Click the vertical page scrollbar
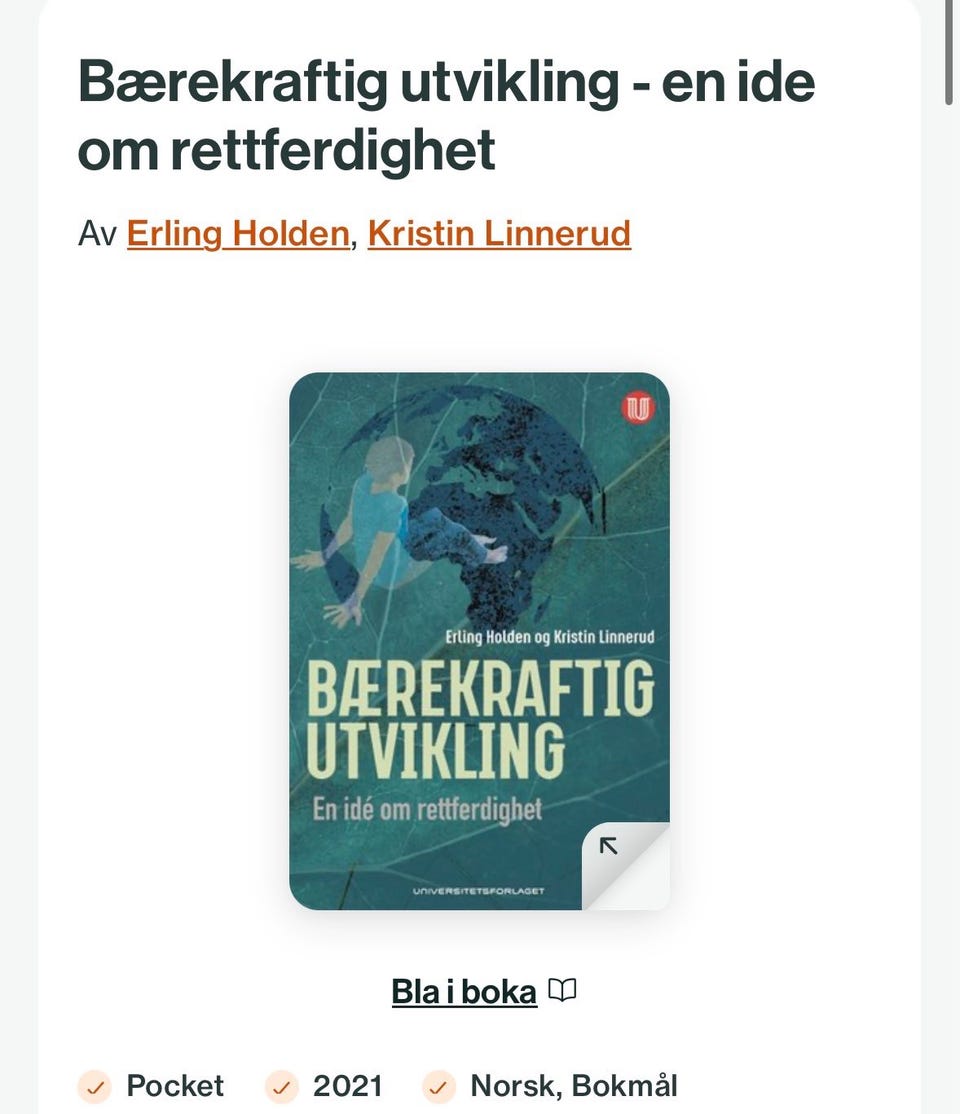This screenshot has width=960, height=1114. [x=949, y=53]
